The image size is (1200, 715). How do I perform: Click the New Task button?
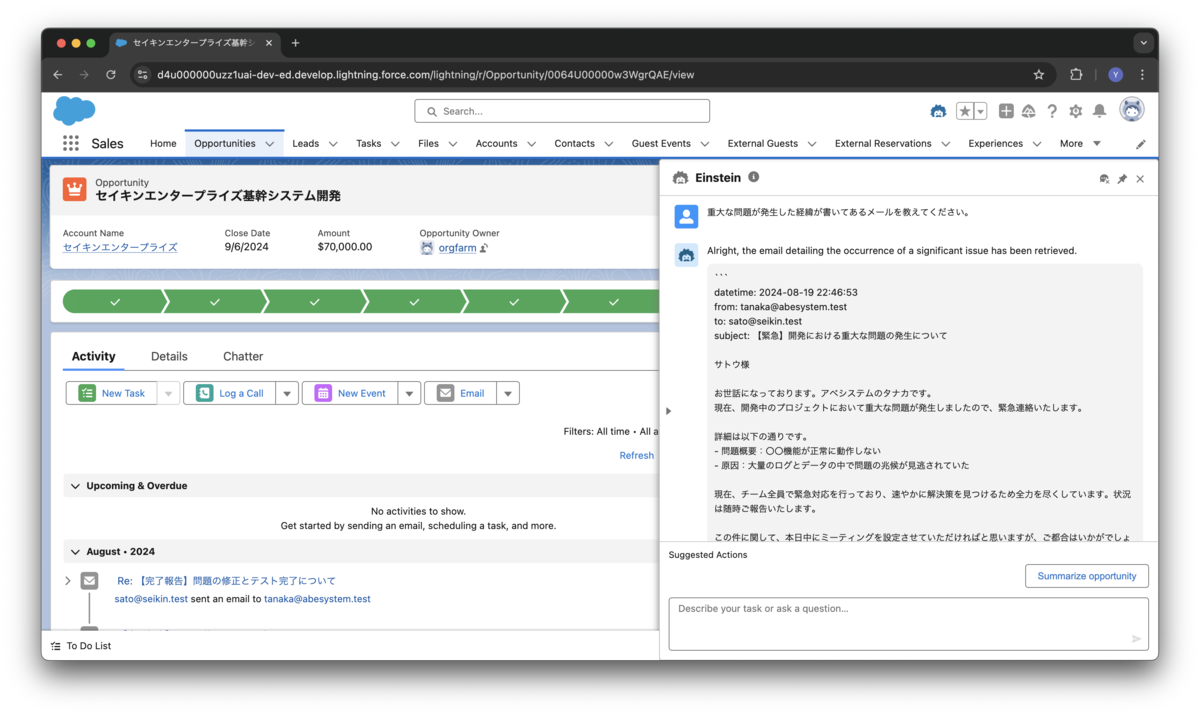112,393
